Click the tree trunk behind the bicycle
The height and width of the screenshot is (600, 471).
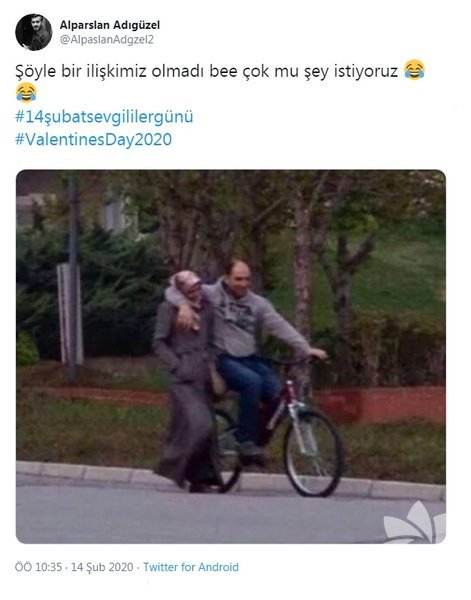tap(303, 268)
